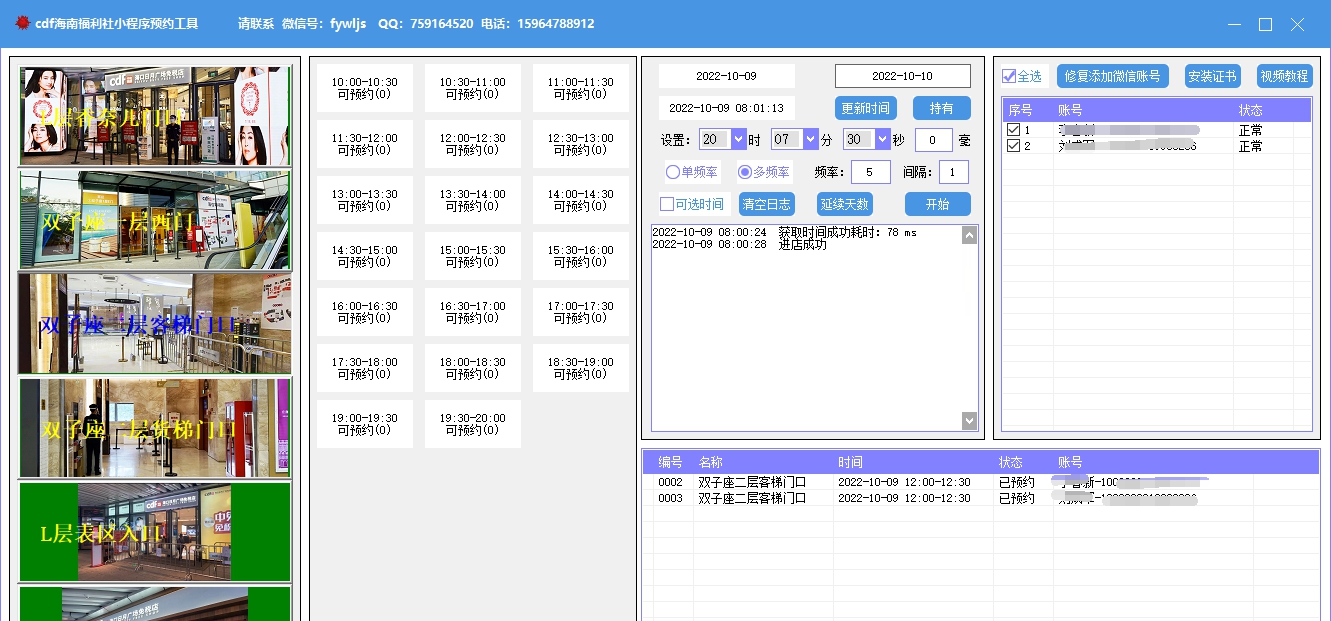1331x621 pixels.
Task: Click the 频率 frequency input field showing 5
Action: (870, 171)
